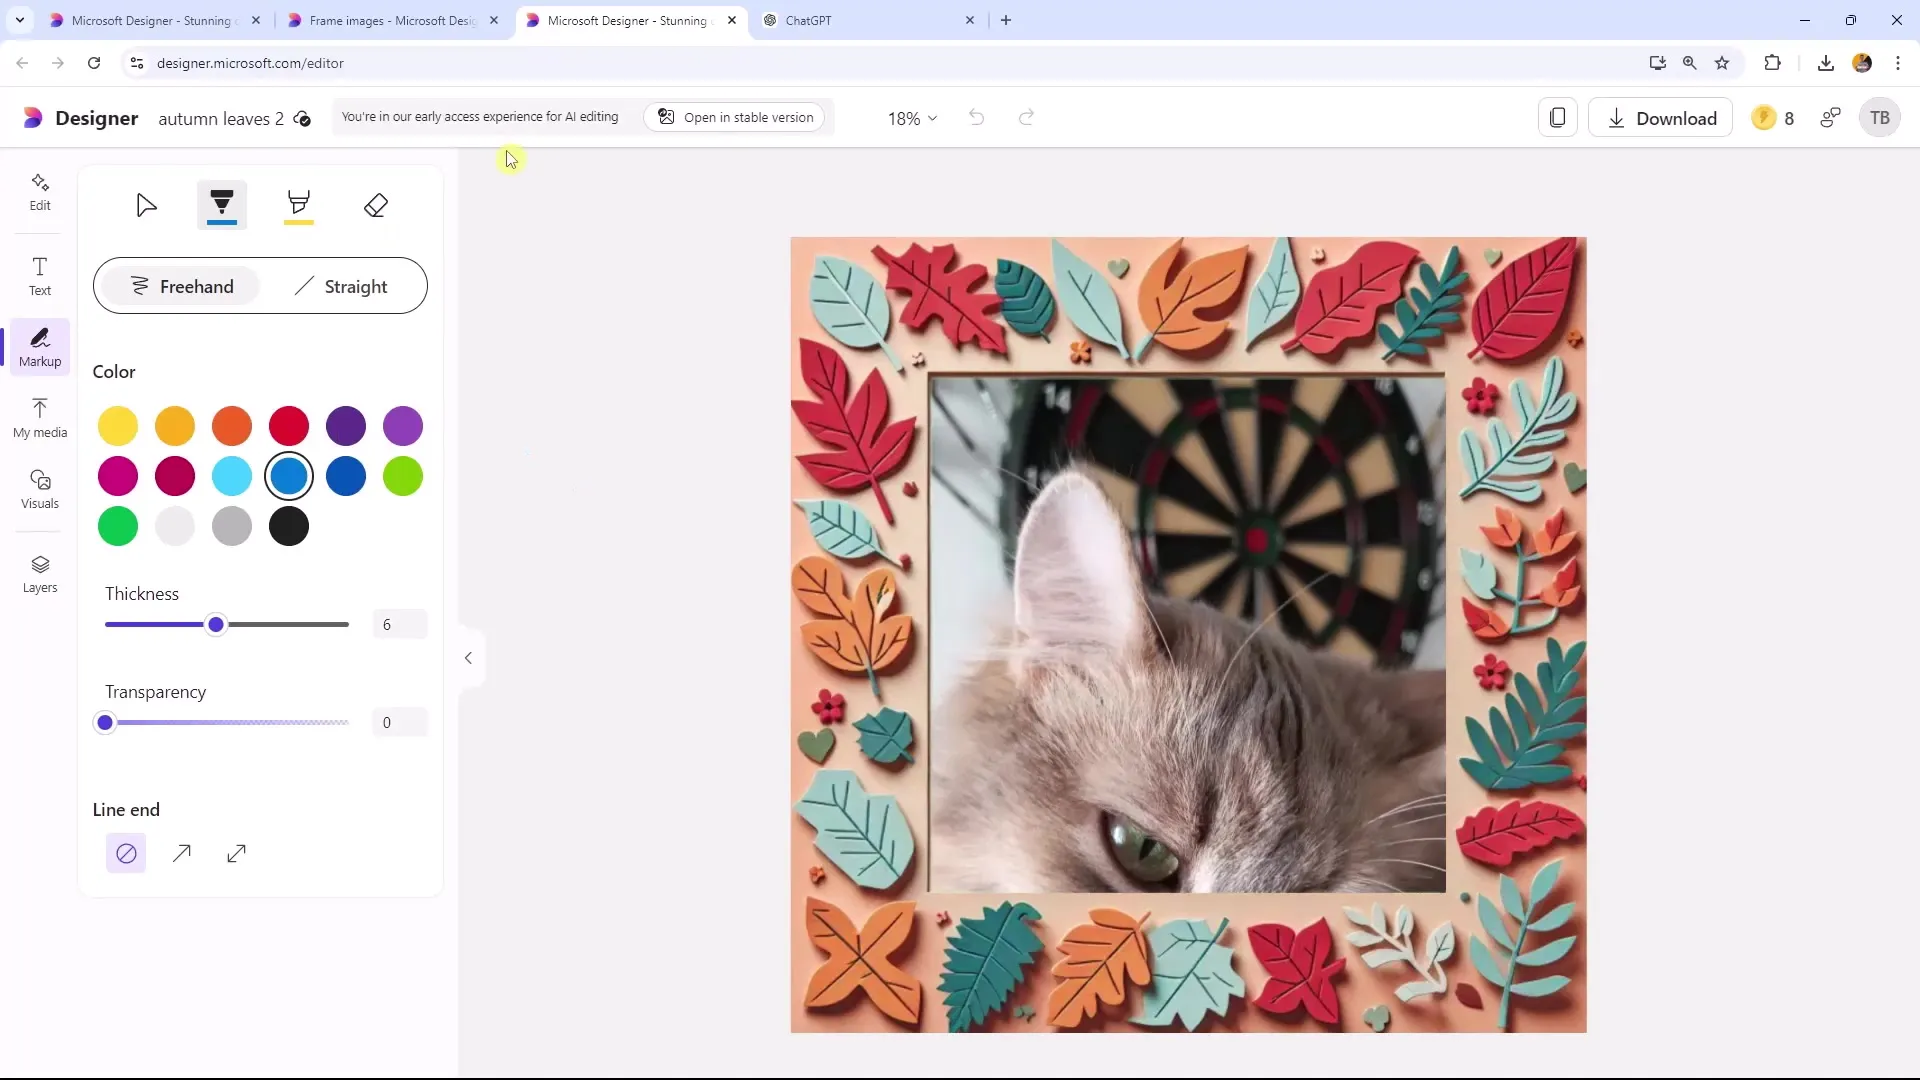Select the no line-end cap option
The width and height of the screenshot is (1920, 1080).
[127, 853]
